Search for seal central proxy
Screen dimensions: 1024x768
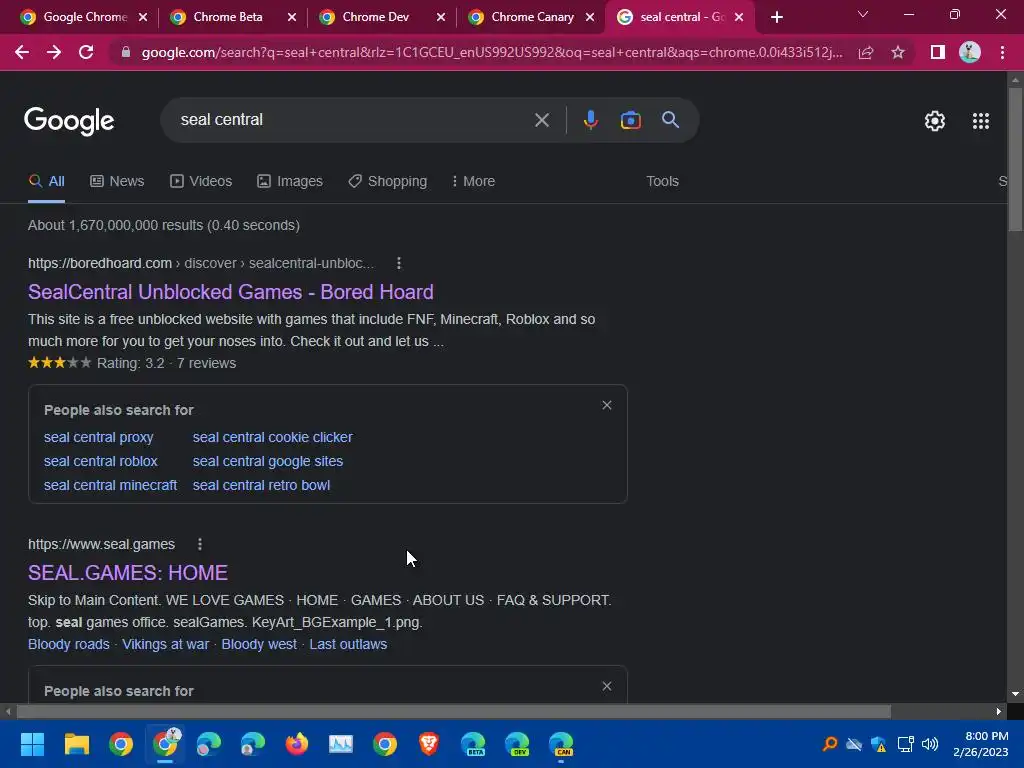click(x=99, y=437)
